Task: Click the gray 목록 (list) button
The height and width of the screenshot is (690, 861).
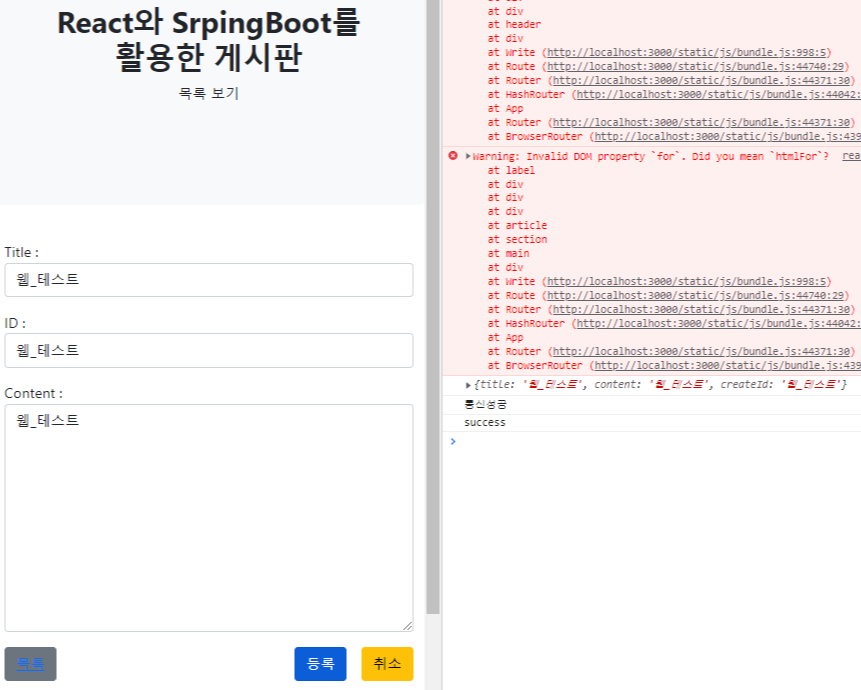Action: pos(30,664)
